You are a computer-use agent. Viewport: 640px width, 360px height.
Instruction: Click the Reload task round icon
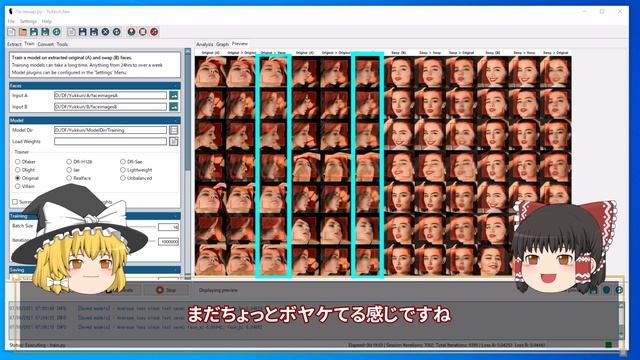[x=117, y=32]
